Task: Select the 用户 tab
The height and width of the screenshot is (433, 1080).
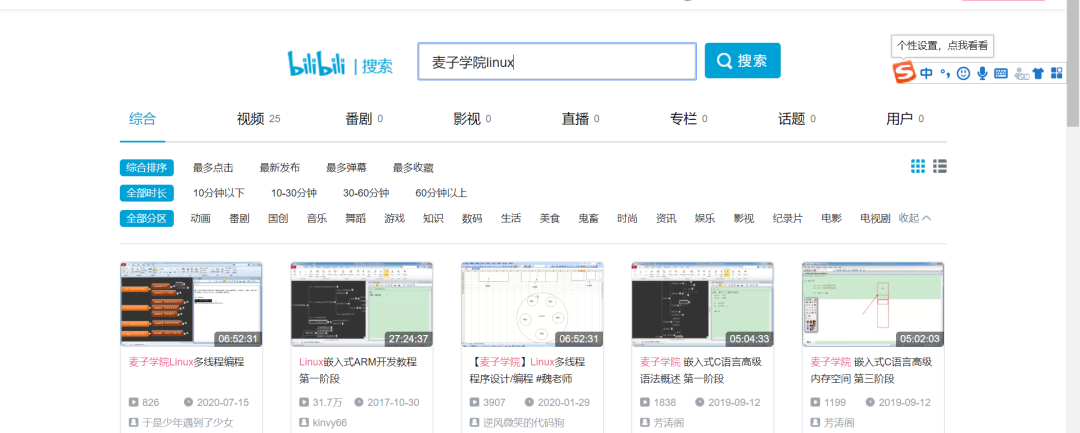Action: click(x=904, y=119)
